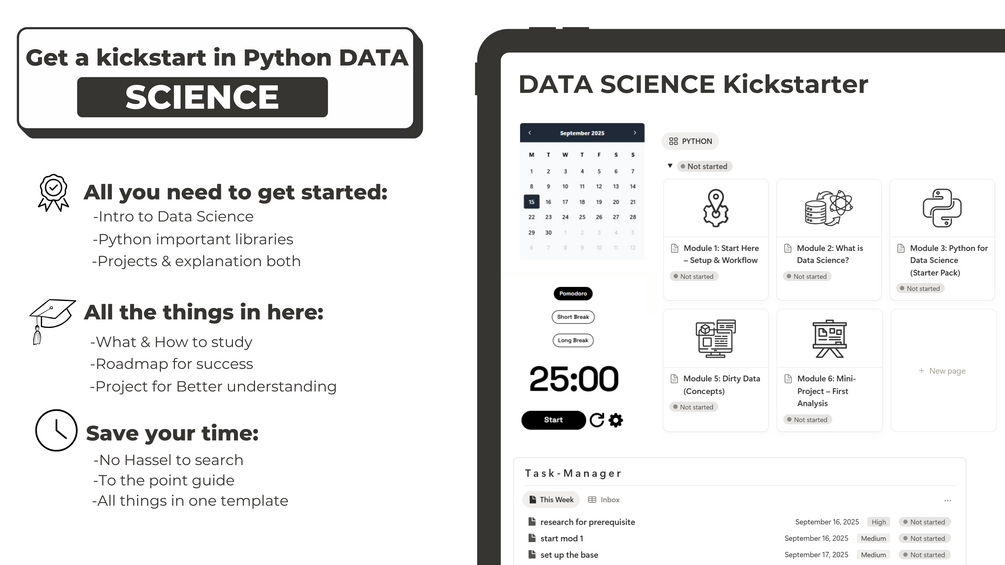Add a New page card
The image size is (1005, 565).
click(942, 371)
